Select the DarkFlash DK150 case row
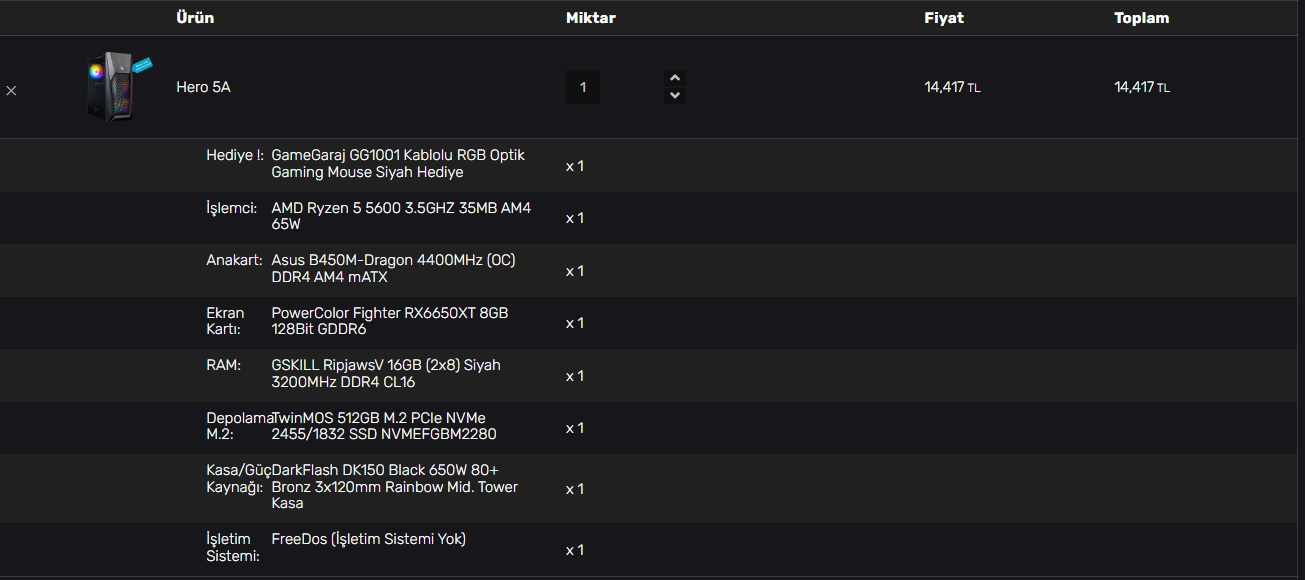The width and height of the screenshot is (1305, 580). point(652,488)
